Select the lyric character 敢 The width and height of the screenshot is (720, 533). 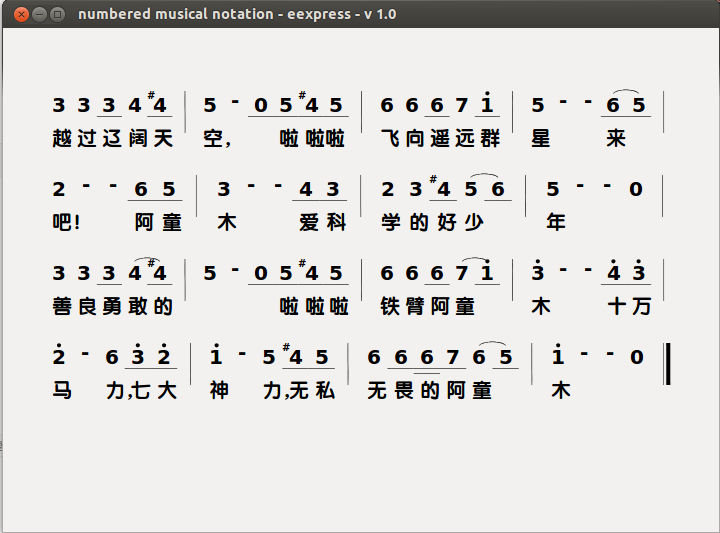coord(138,306)
